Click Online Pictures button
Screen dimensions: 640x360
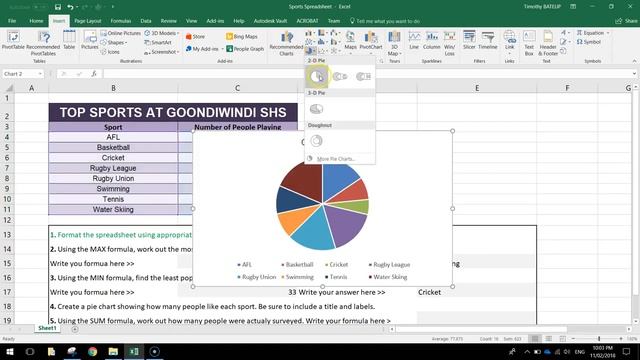(x=121, y=33)
